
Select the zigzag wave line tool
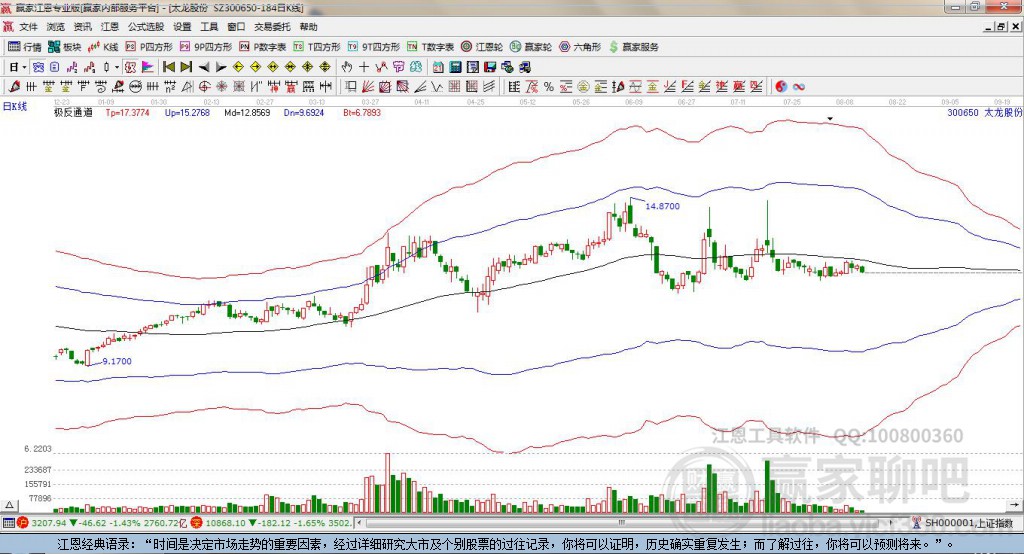(436, 86)
